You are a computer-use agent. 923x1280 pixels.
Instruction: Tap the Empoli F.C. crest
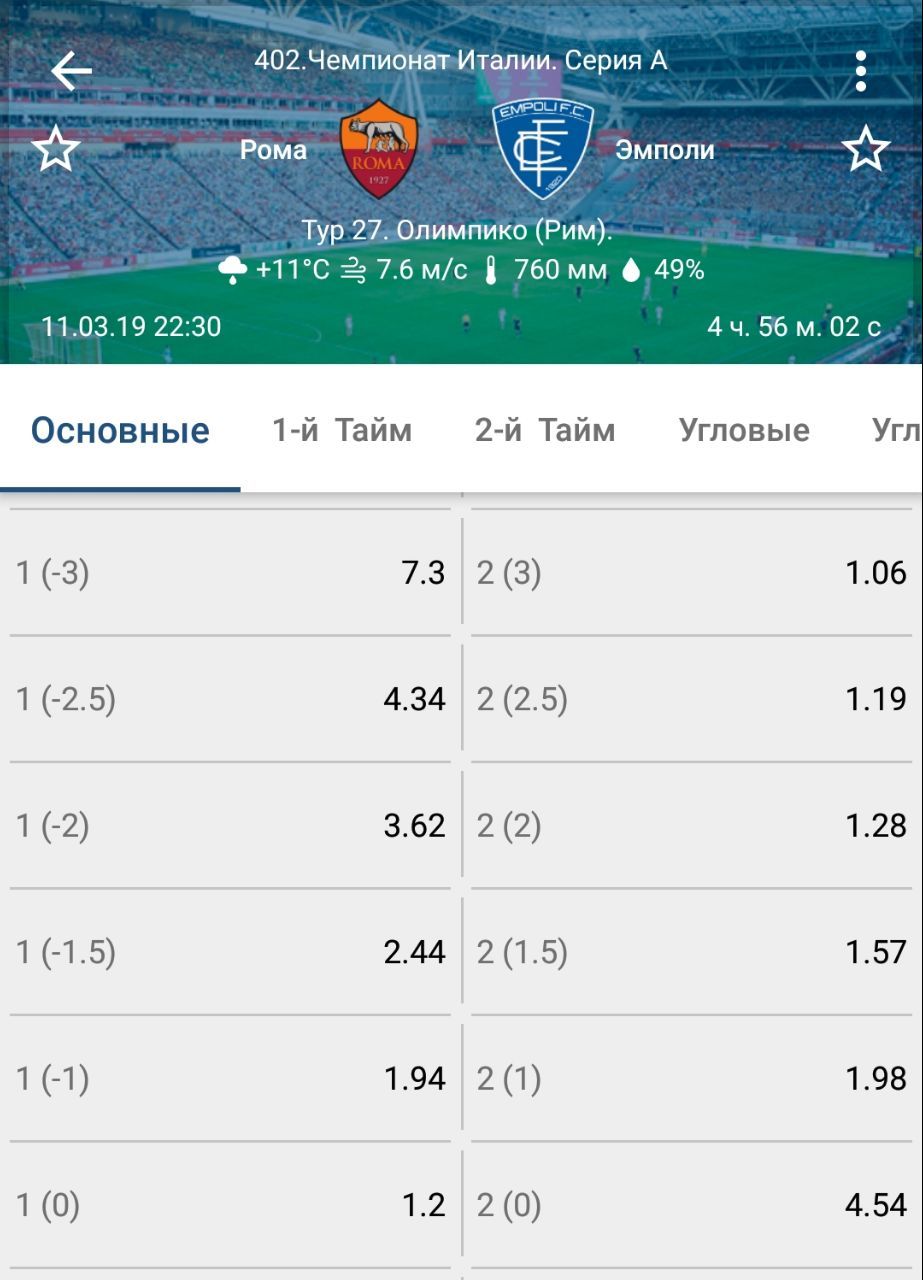coord(543,149)
